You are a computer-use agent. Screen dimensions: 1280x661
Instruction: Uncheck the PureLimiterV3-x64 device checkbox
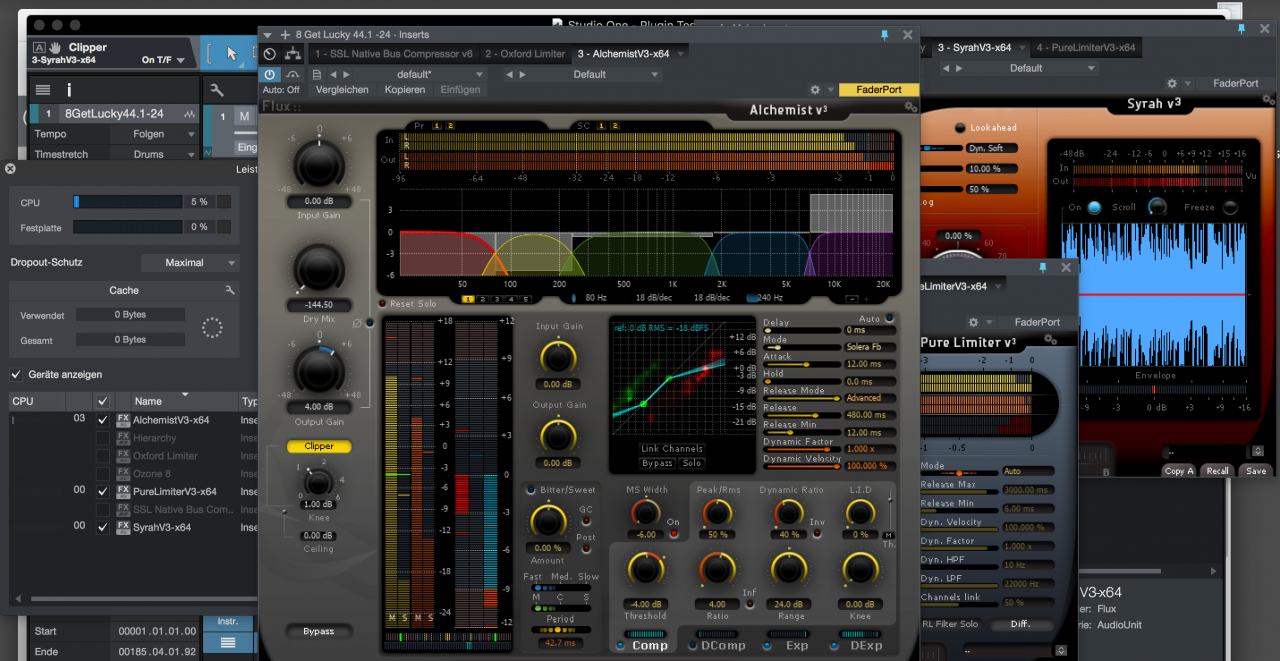(102, 492)
